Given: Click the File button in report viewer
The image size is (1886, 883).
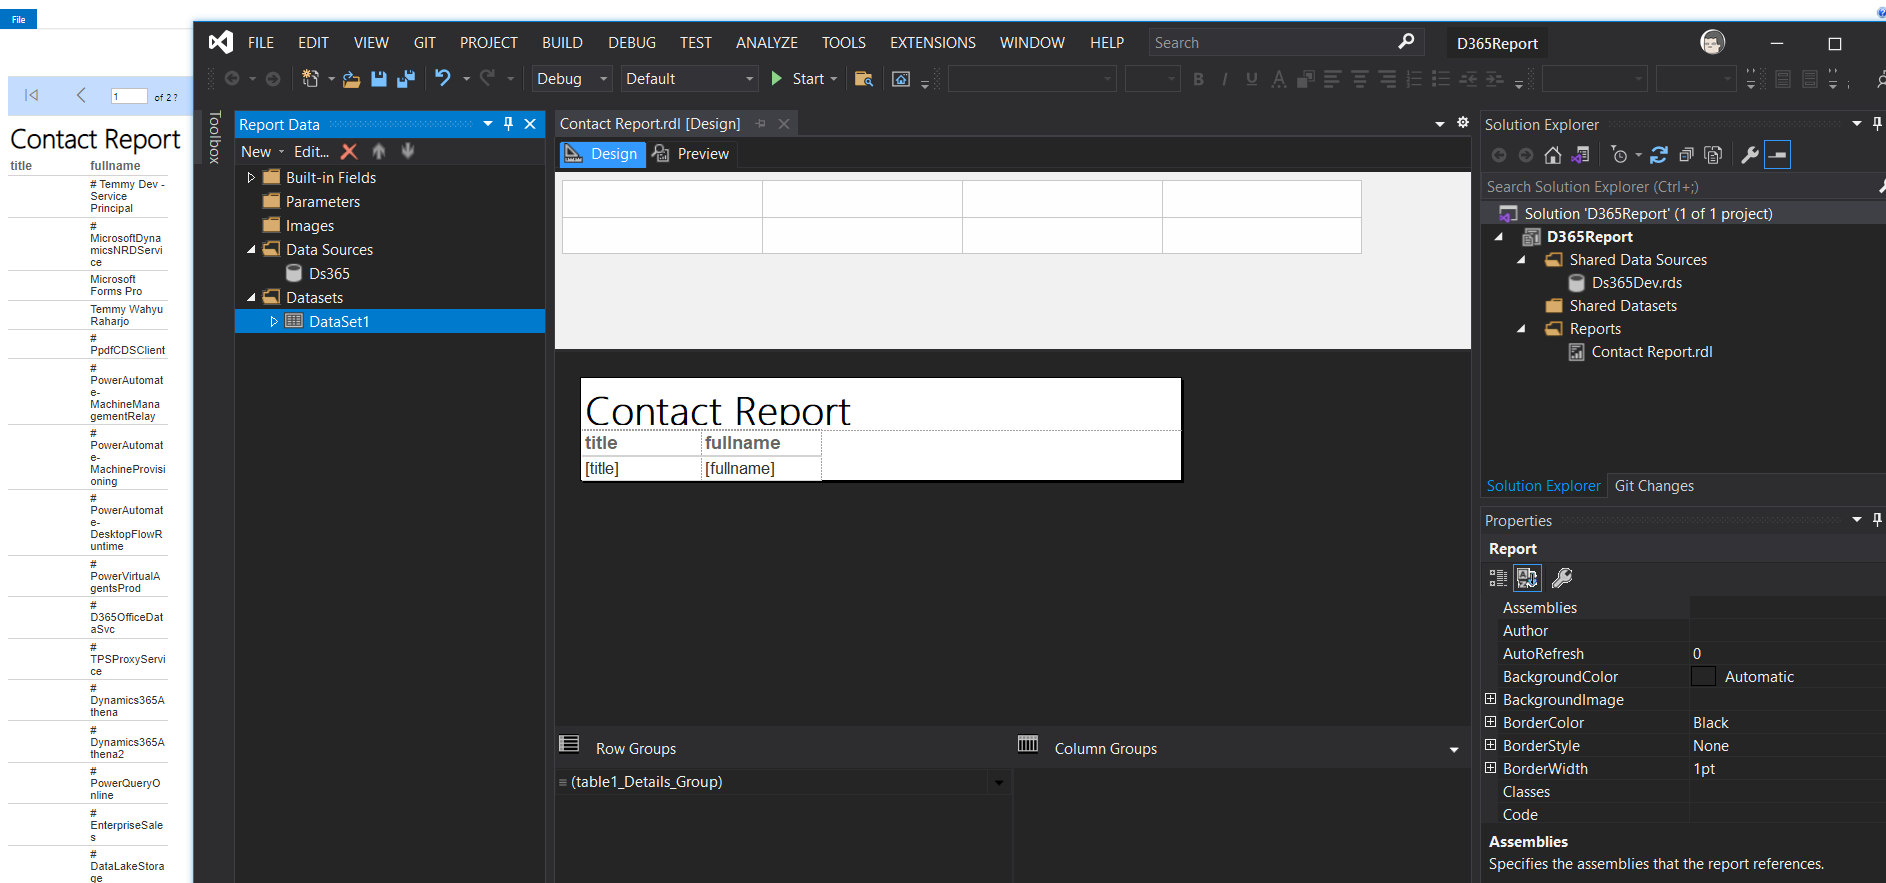Looking at the screenshot, I should [x=18, y=19].
